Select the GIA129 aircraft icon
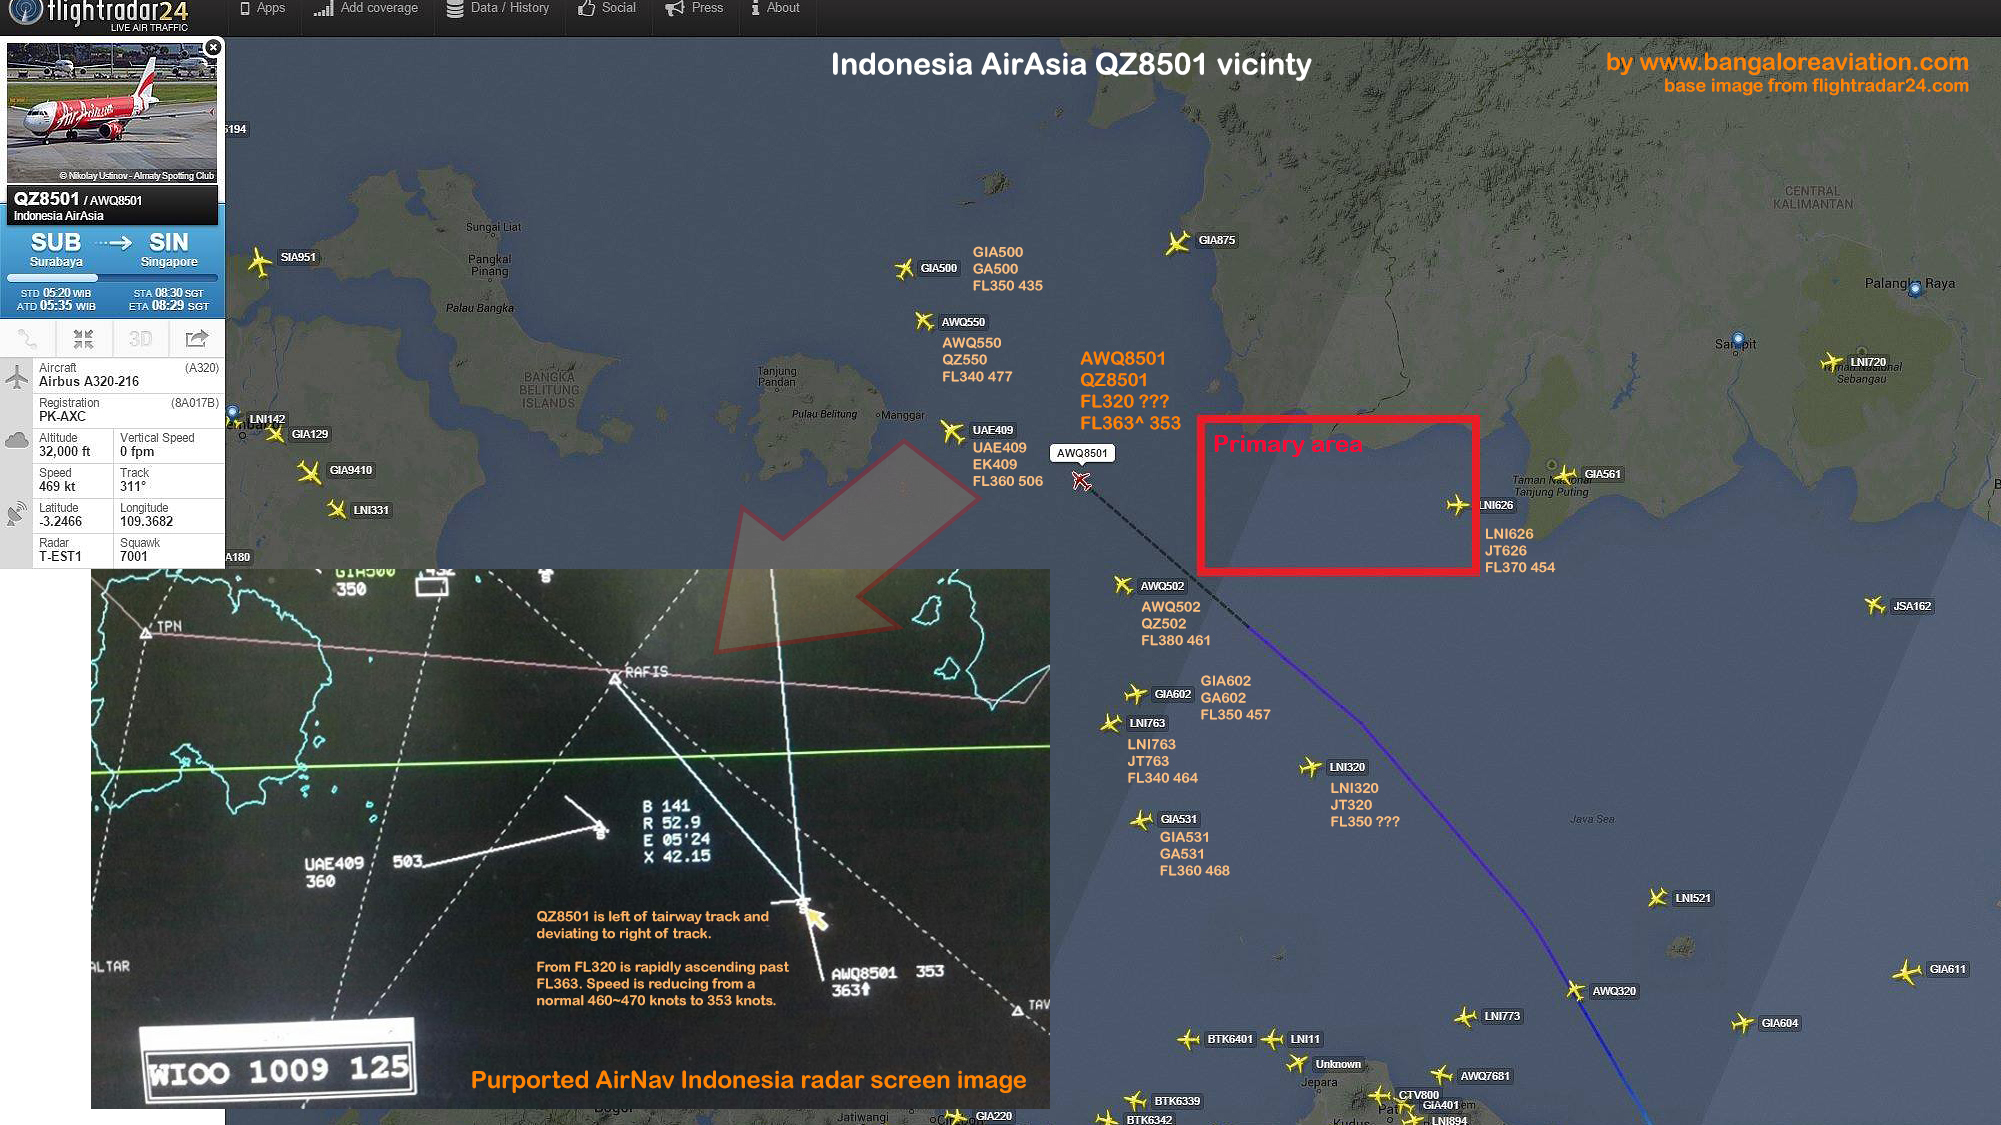The height and width of the screenshot is (1125, 2001). coord(275,435)
